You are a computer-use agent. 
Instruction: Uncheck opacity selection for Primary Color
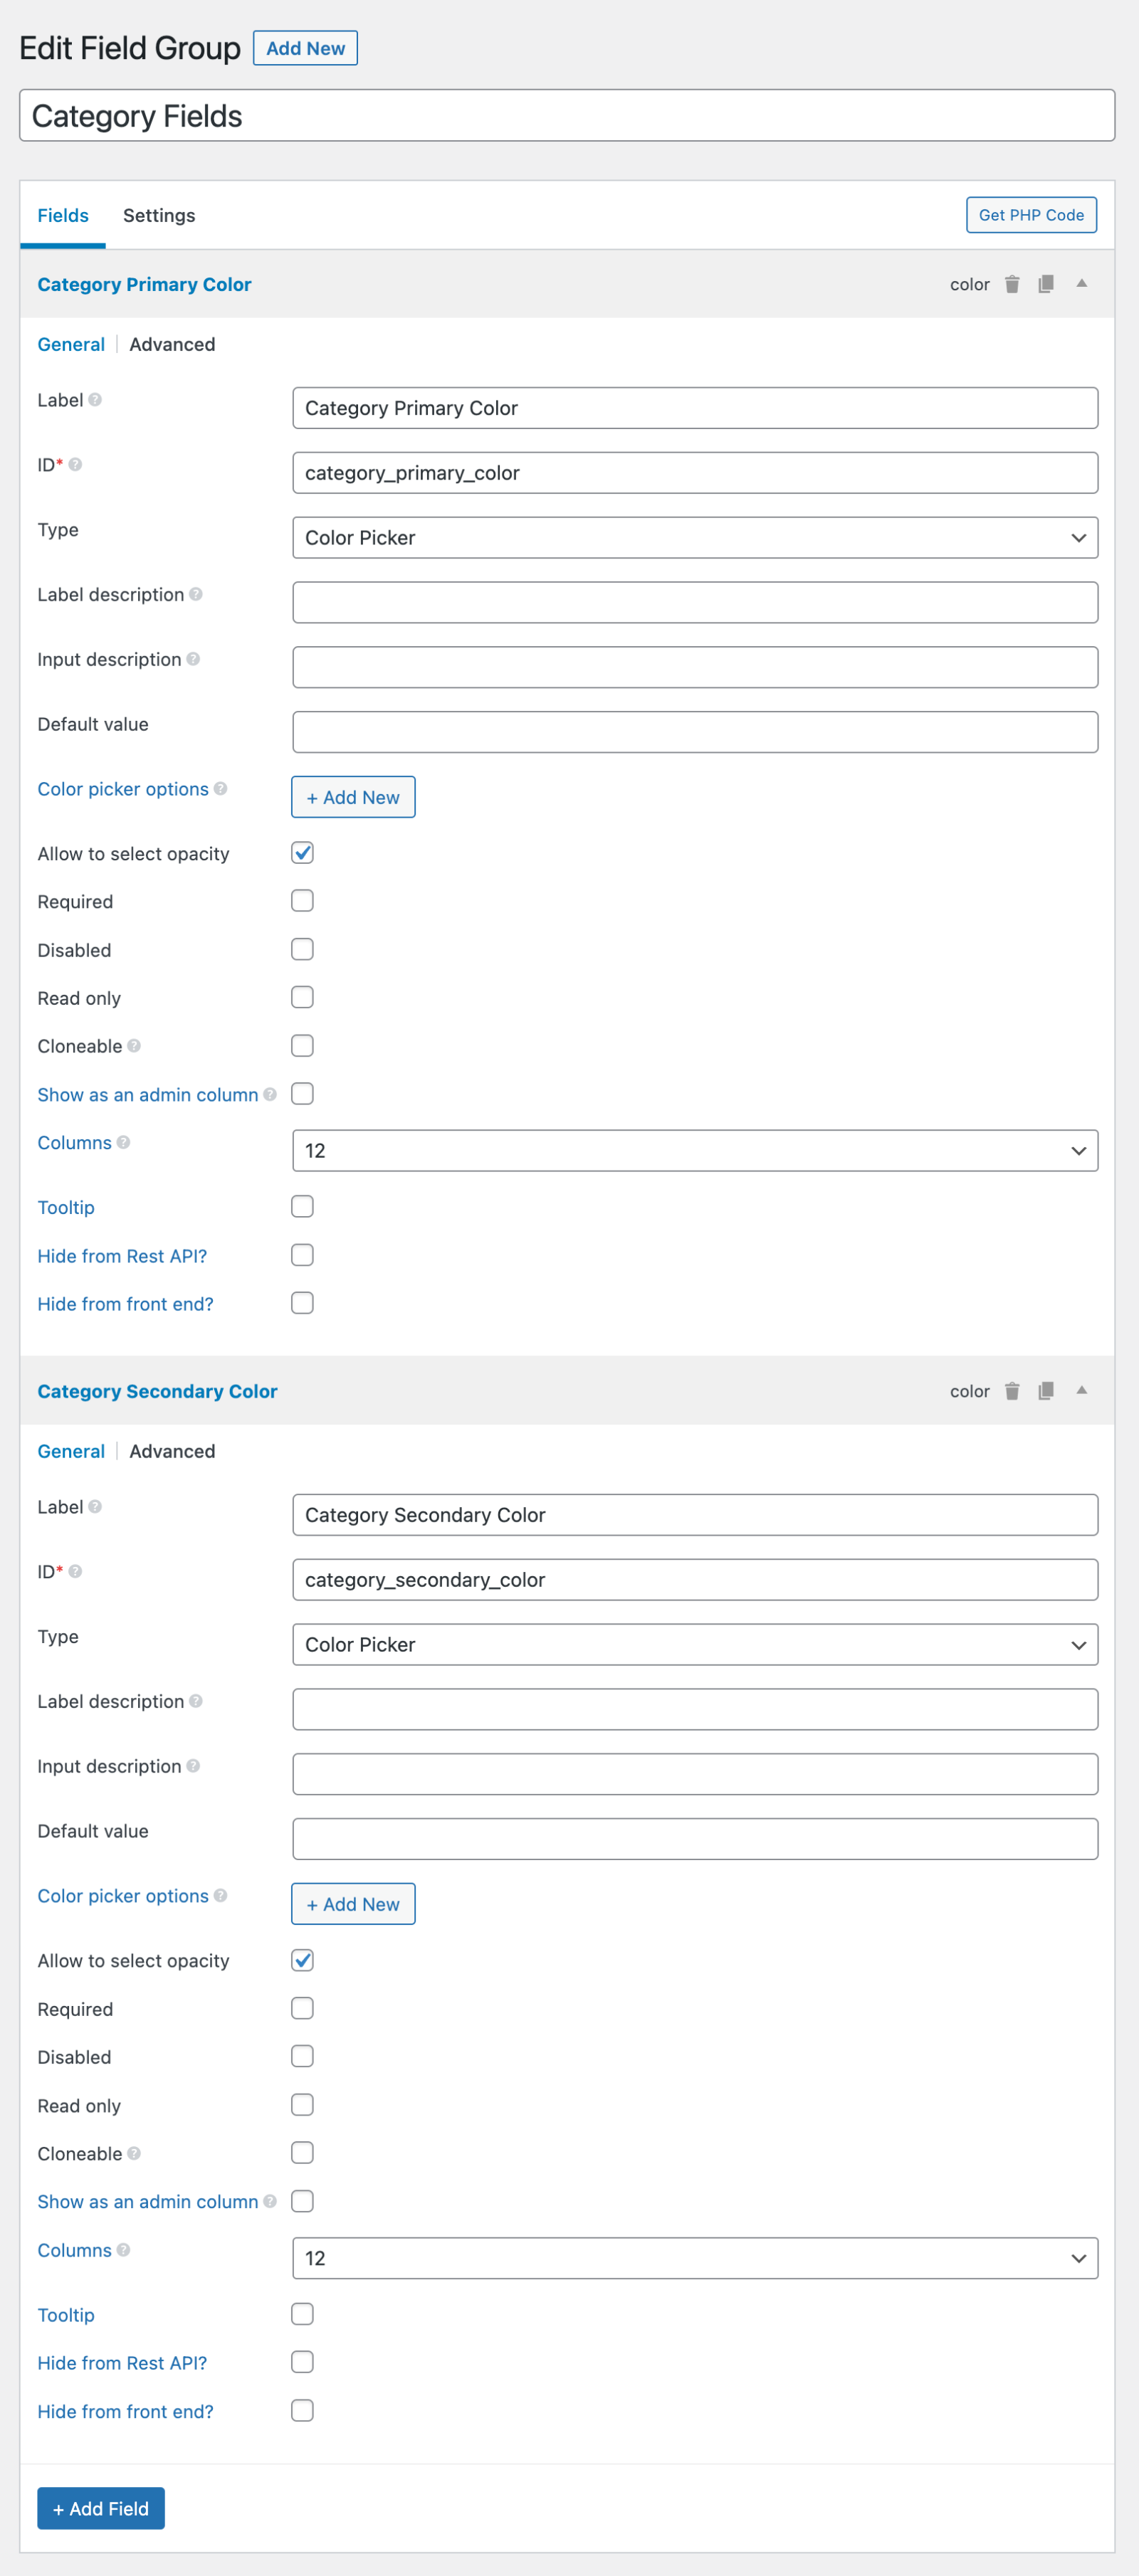(x=302, y=853)
